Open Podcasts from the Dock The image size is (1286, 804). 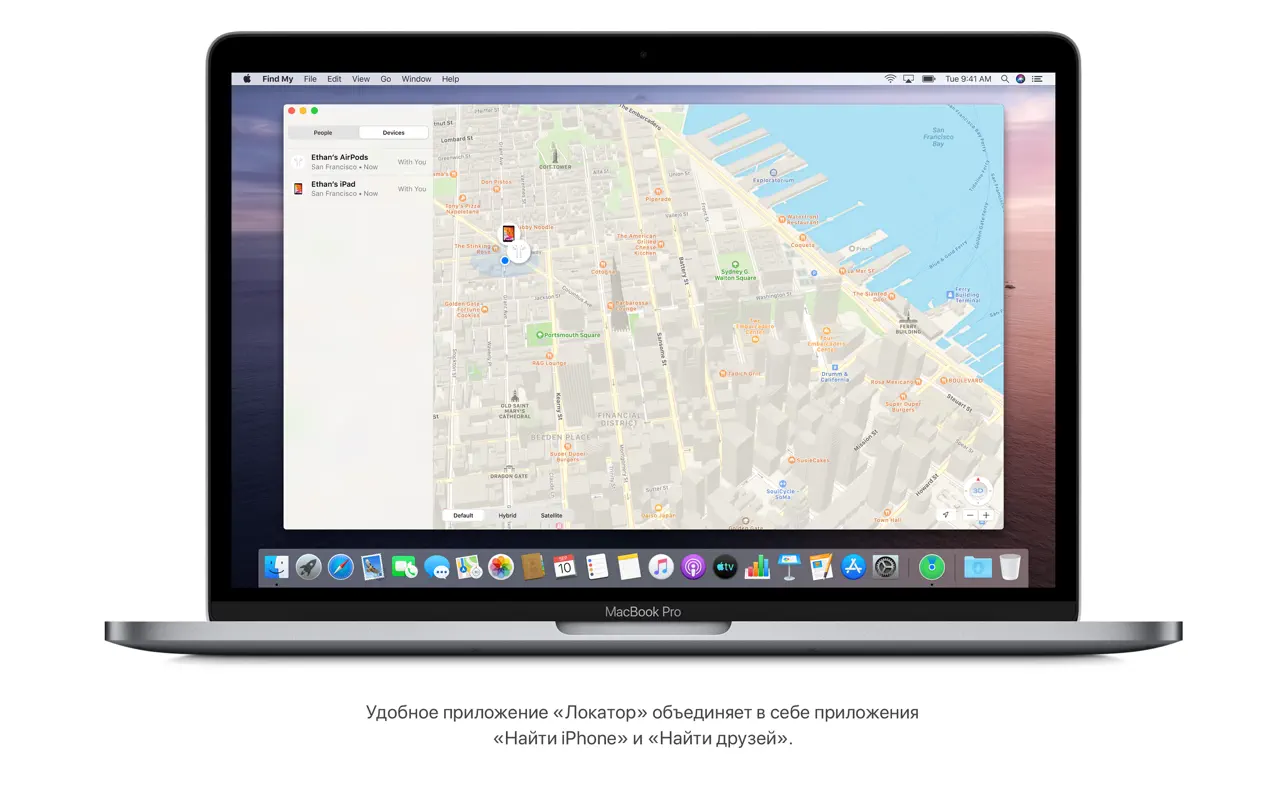tap(693, 568)
